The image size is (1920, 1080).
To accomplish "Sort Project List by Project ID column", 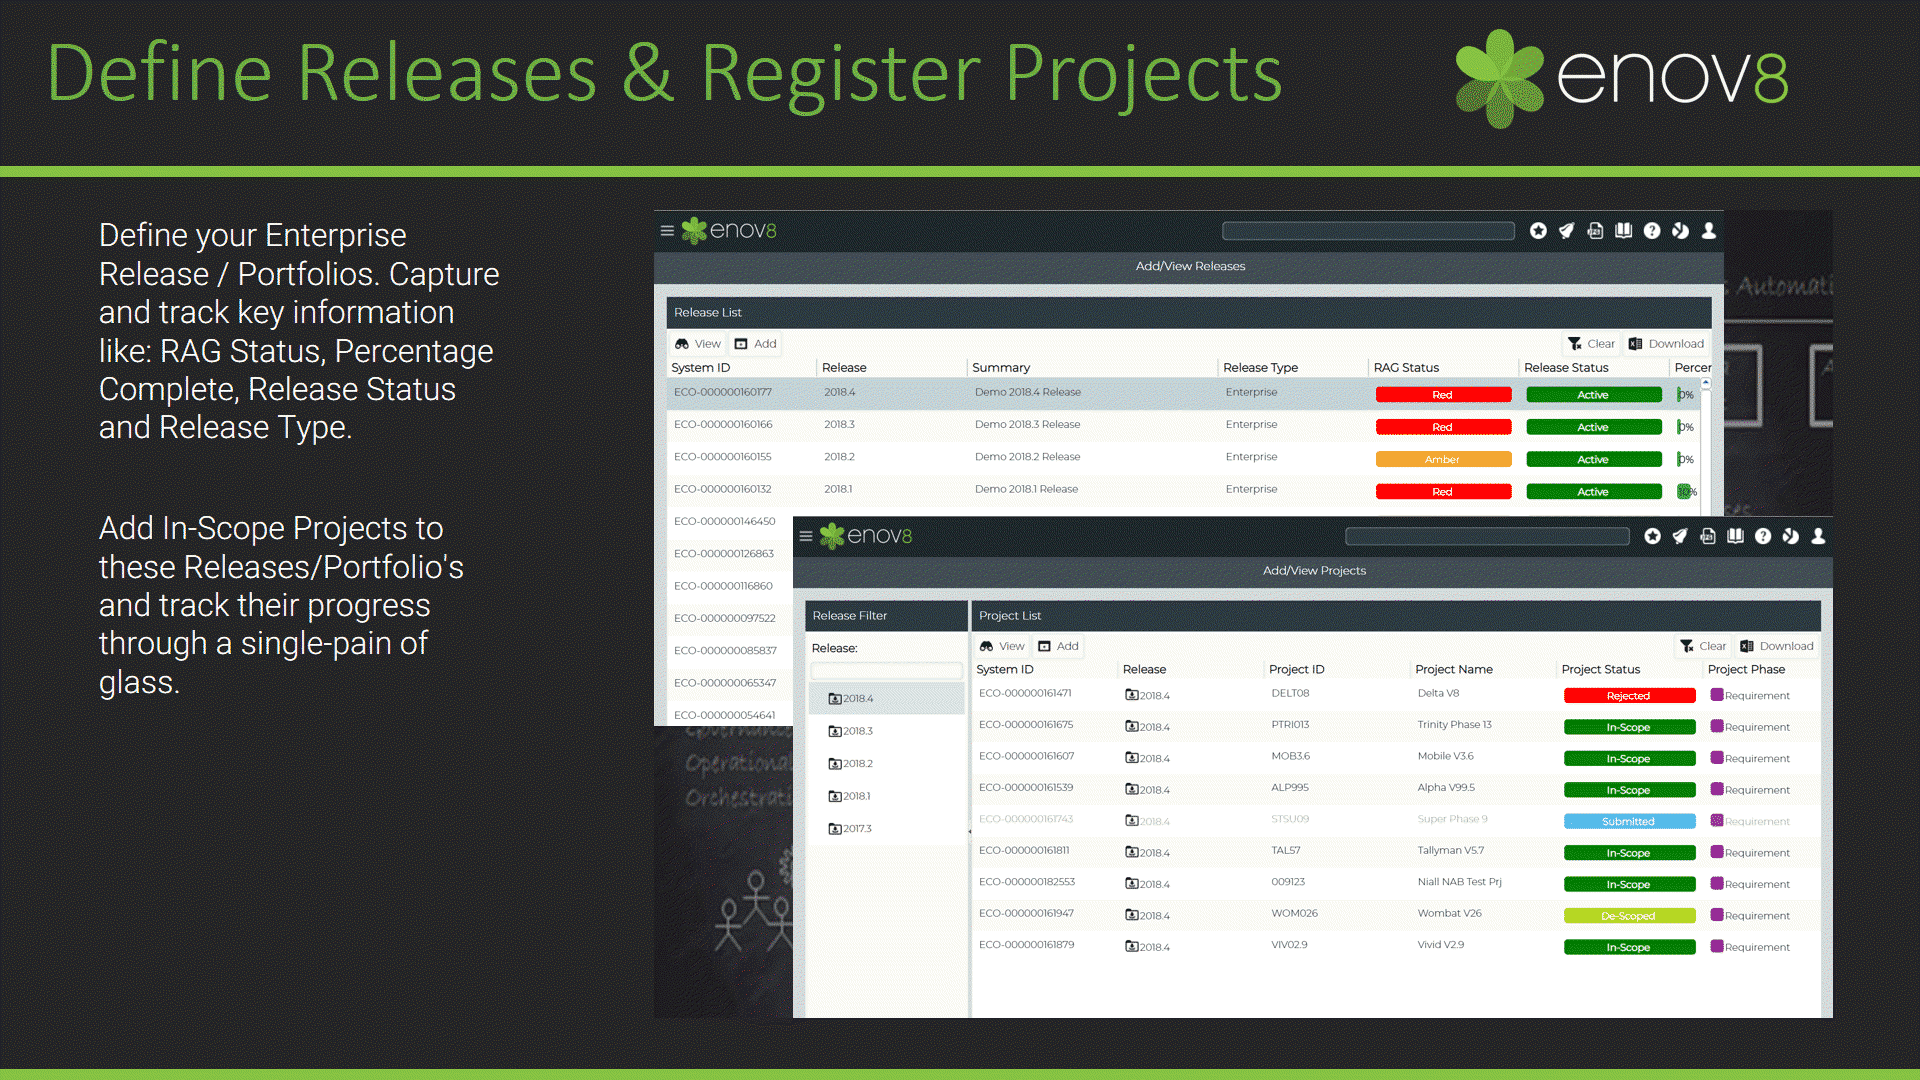I will [x=1296, y=670].
